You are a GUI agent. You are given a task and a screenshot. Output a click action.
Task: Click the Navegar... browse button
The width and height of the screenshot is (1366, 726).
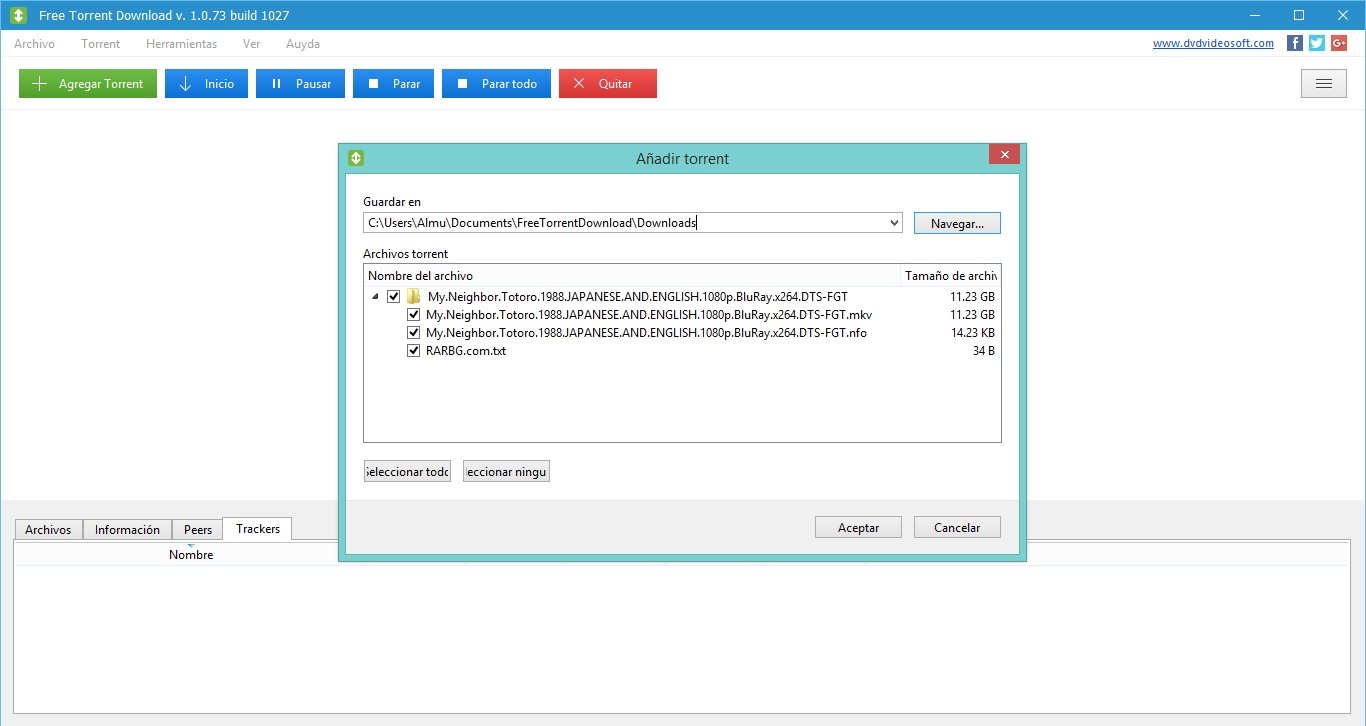(957, 224)
